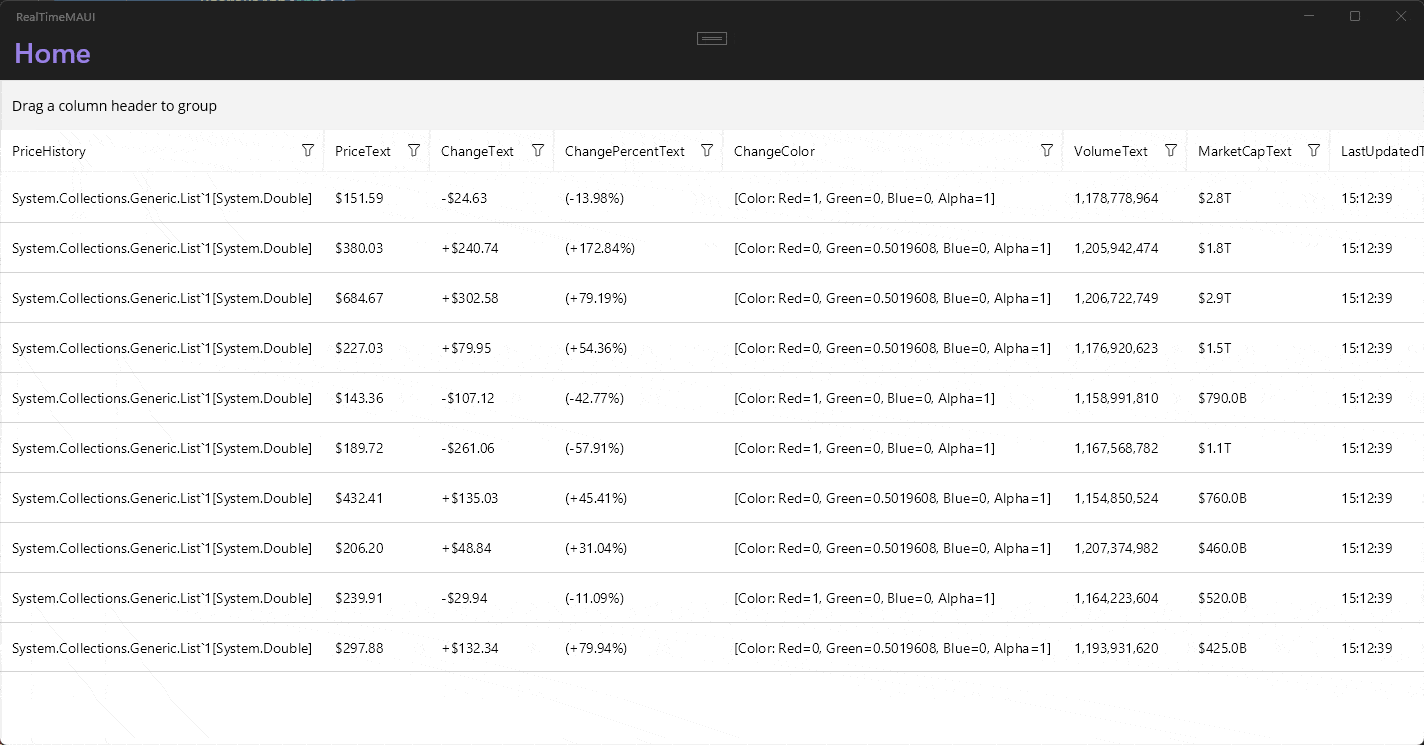Sort by the ChangePercentText column header
Screen dimensions: 1424x745
(x=625, y=150)
